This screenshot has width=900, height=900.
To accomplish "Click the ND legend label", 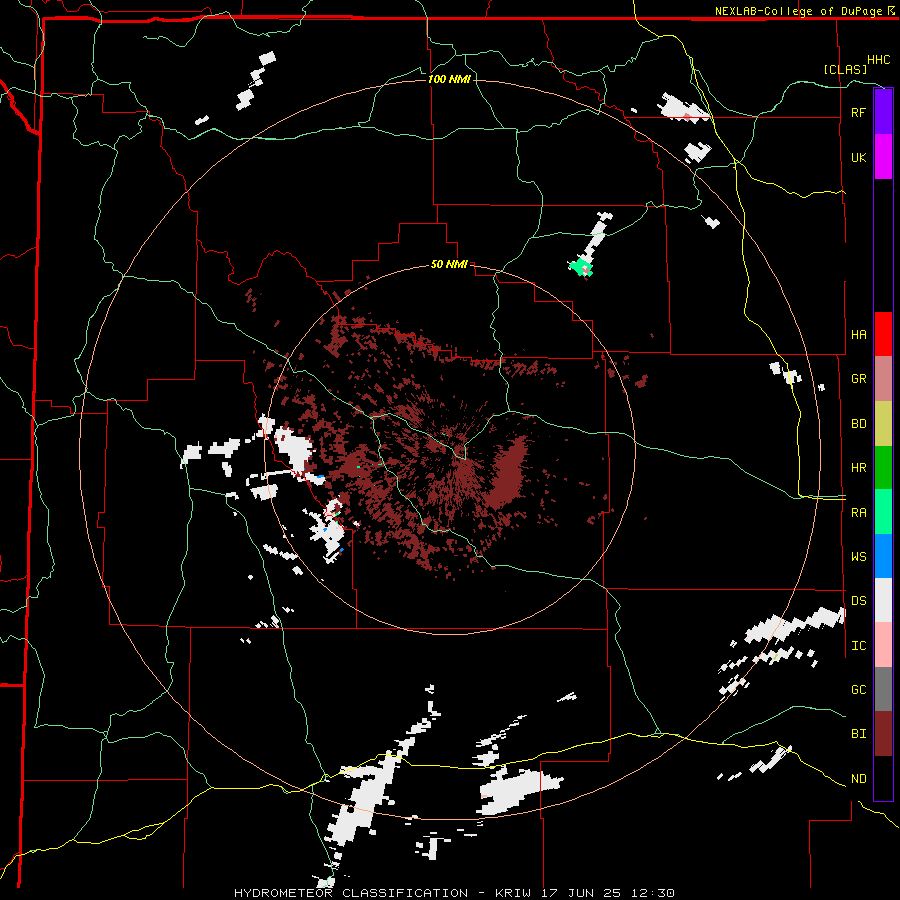I will click(x=858, y=779).
